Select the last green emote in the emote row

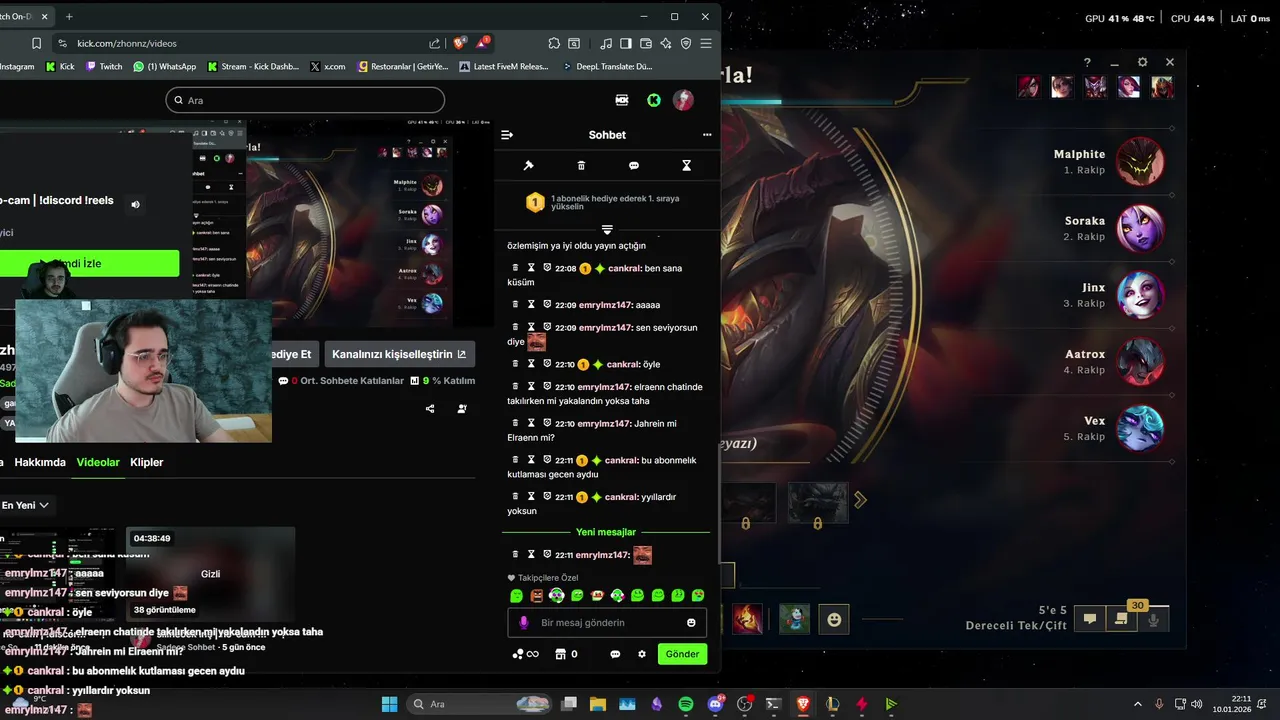tap(698, 596)
